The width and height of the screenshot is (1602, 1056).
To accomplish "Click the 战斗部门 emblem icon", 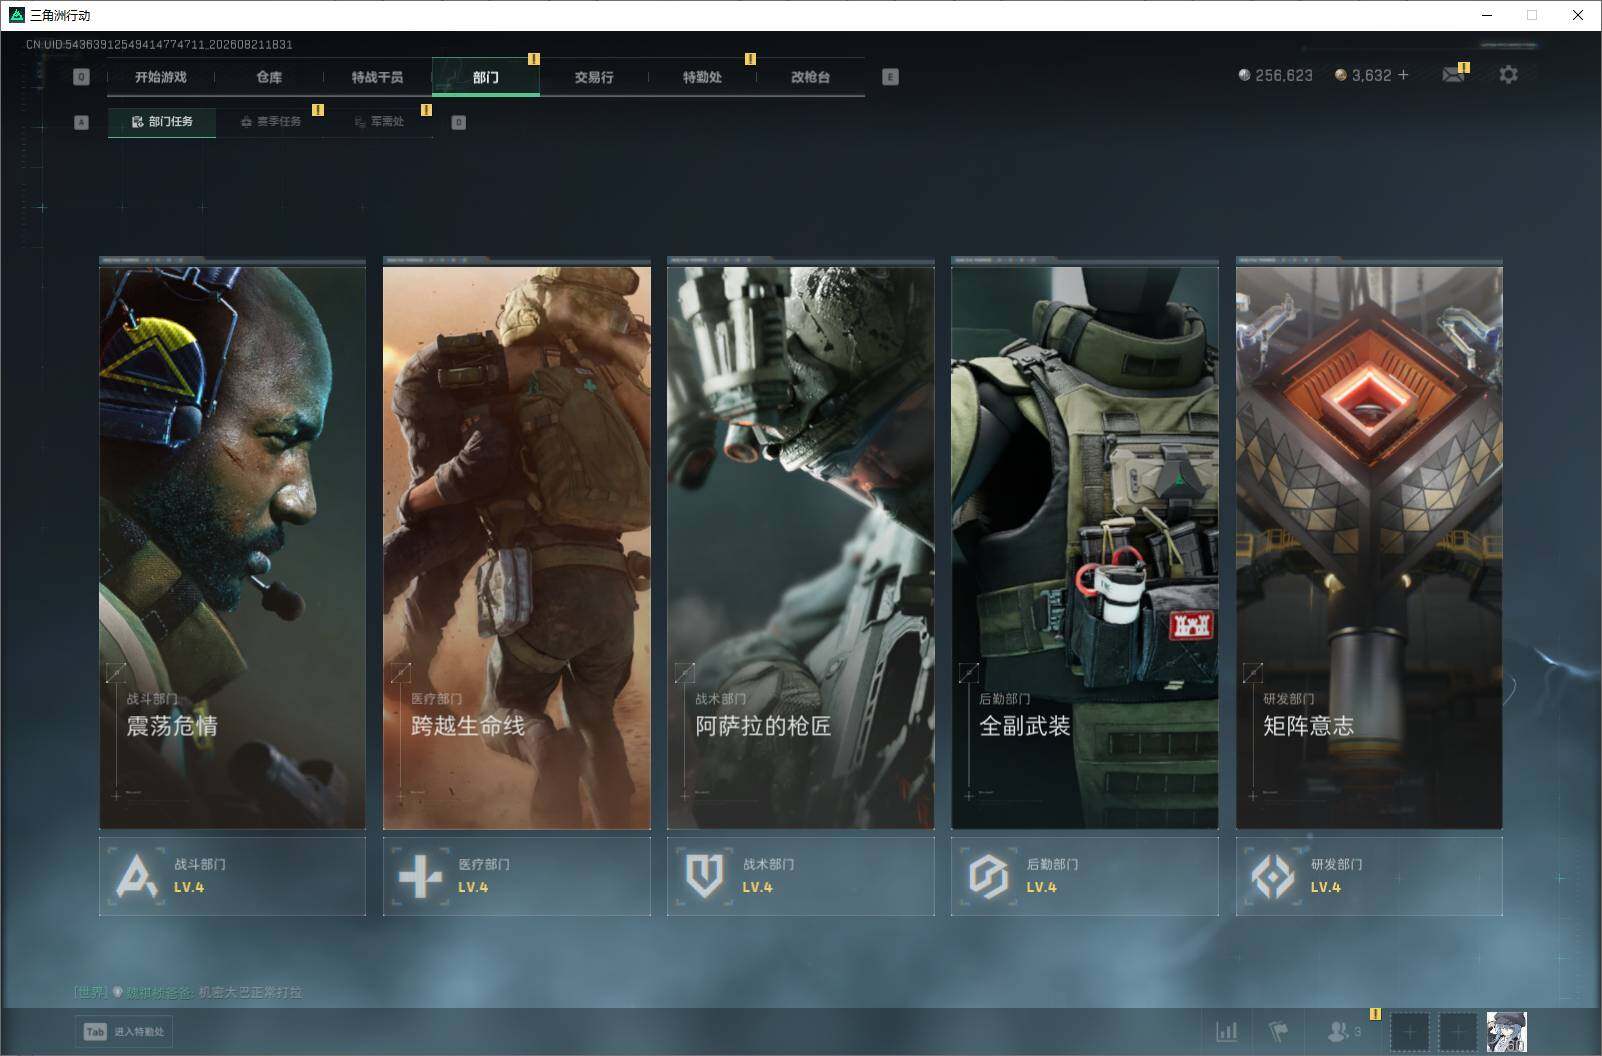I will click(137, 876).
